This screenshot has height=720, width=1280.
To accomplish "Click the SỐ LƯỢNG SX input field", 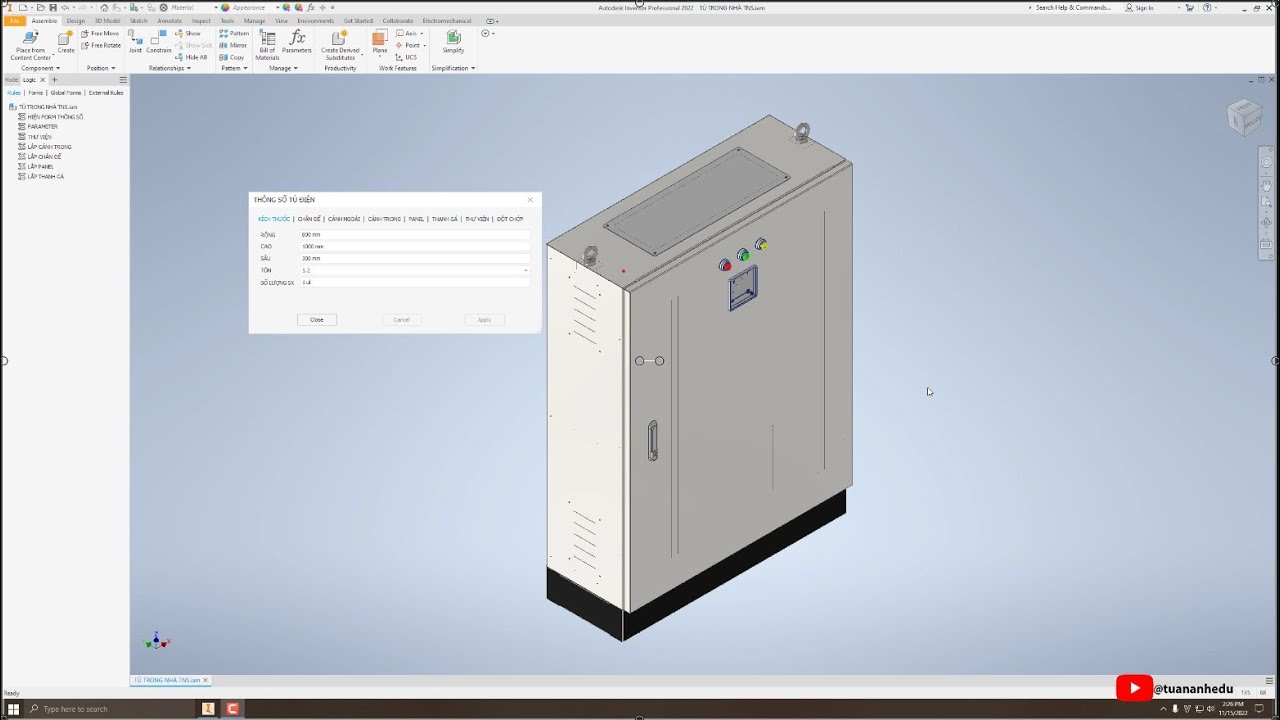I will click(x=415, y=283).
